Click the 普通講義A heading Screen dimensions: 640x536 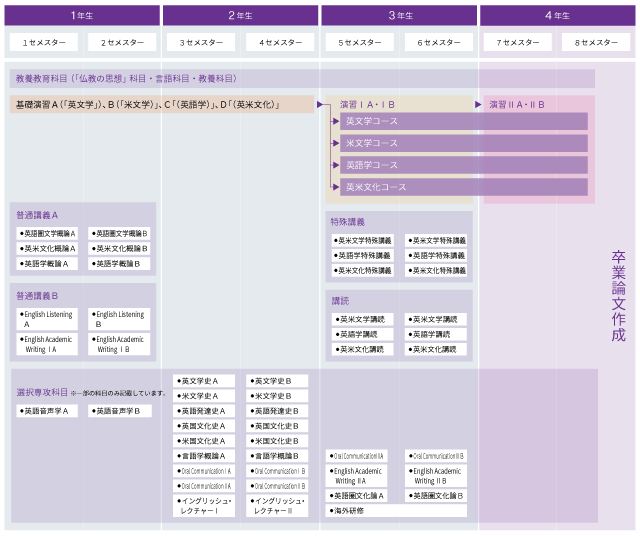click(x=37, y=215)
